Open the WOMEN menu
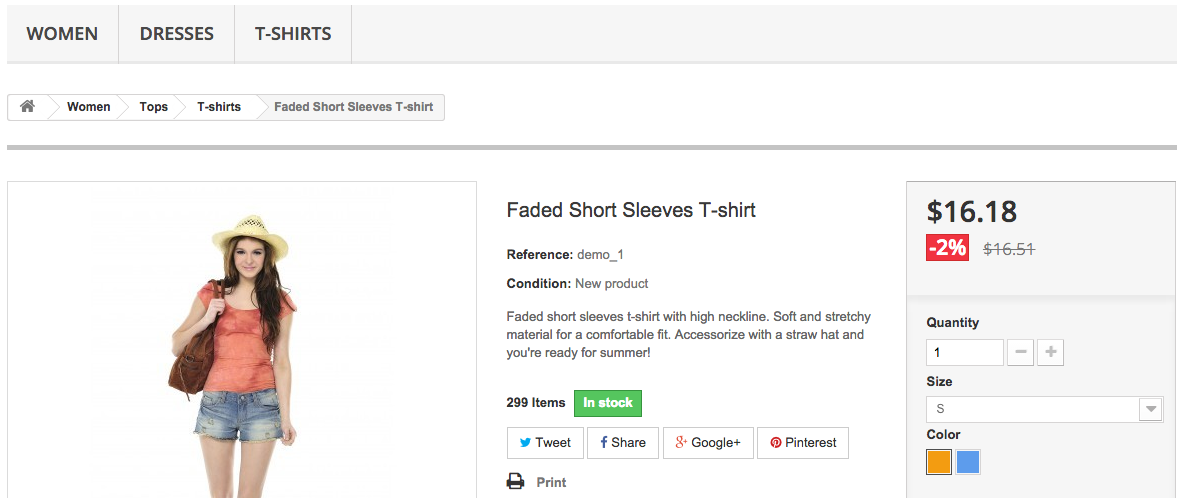The width and height of the screenshot is (1185, 498). pos(62,34)
